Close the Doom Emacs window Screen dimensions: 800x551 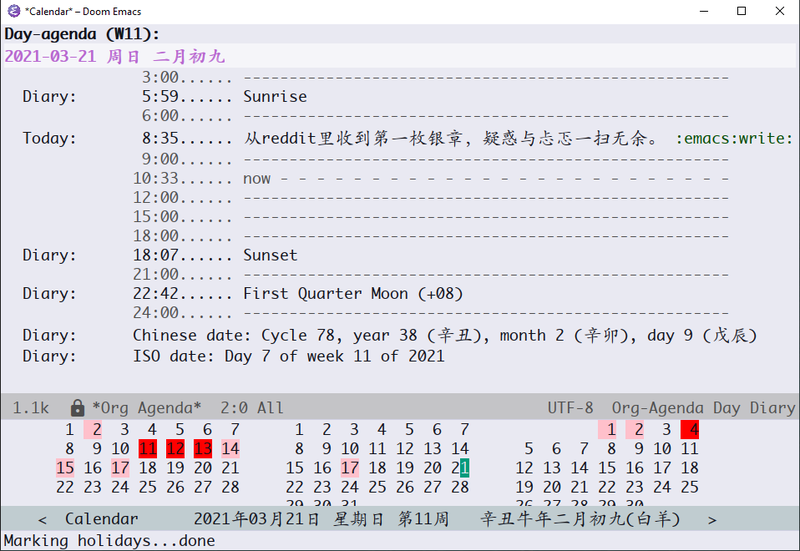[x=780, y=11]
